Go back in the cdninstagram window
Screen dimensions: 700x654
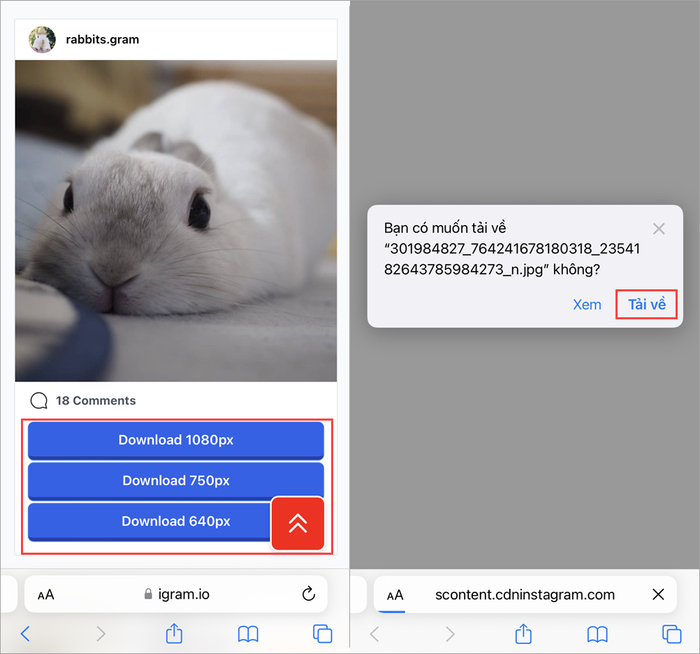[x=375, y=634]
